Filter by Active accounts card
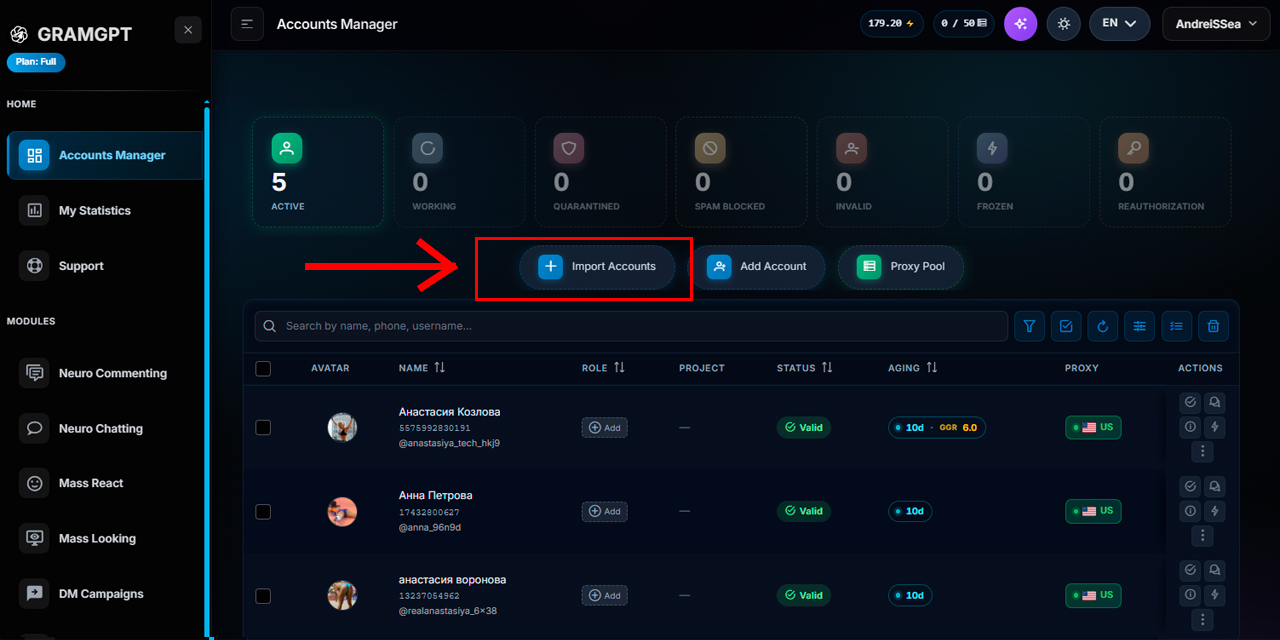This screenshot has height=640, width=1280. point(318,172)
